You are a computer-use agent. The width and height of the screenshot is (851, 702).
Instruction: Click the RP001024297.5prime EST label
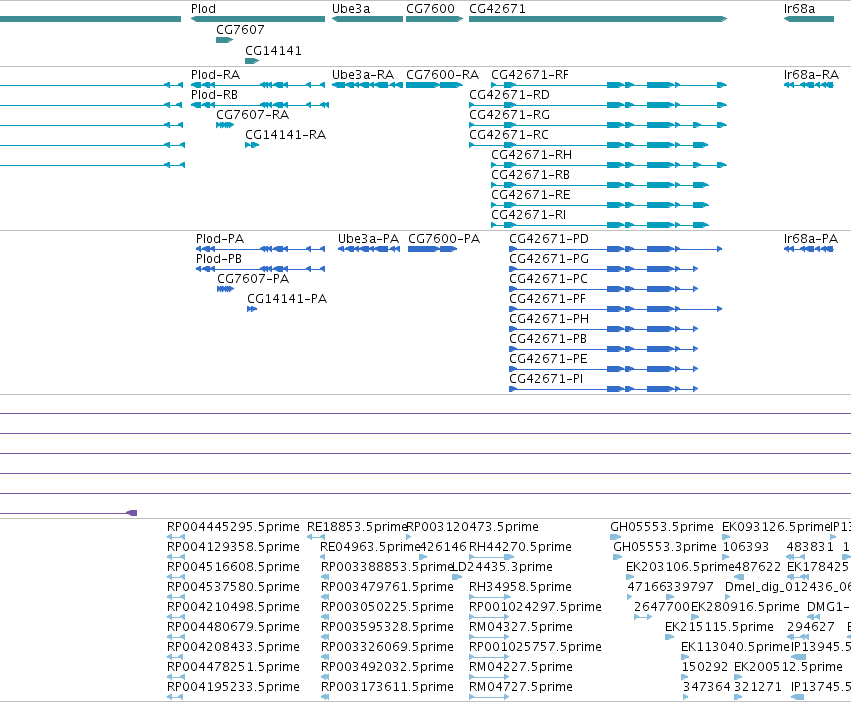[x=535, y=608]
